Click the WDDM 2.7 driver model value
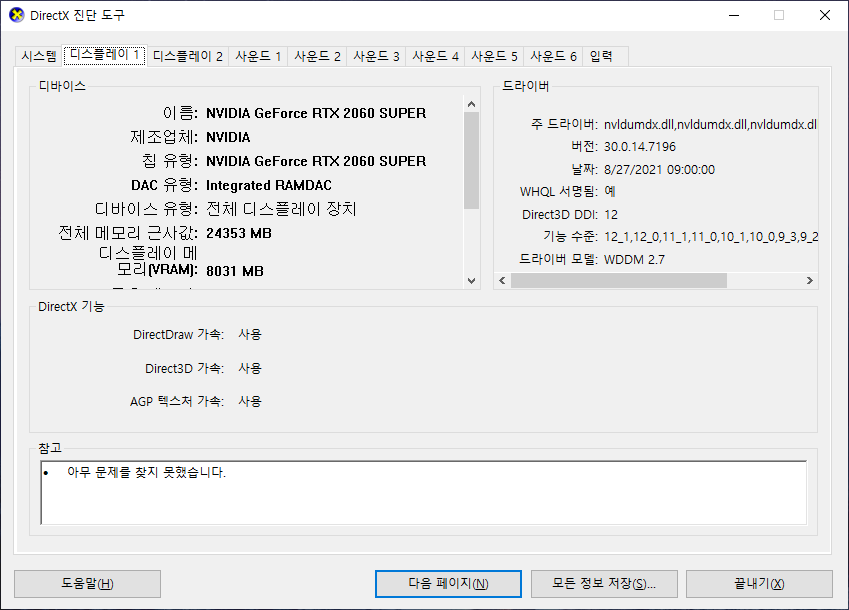849x610 pixels. coord(634,260)
